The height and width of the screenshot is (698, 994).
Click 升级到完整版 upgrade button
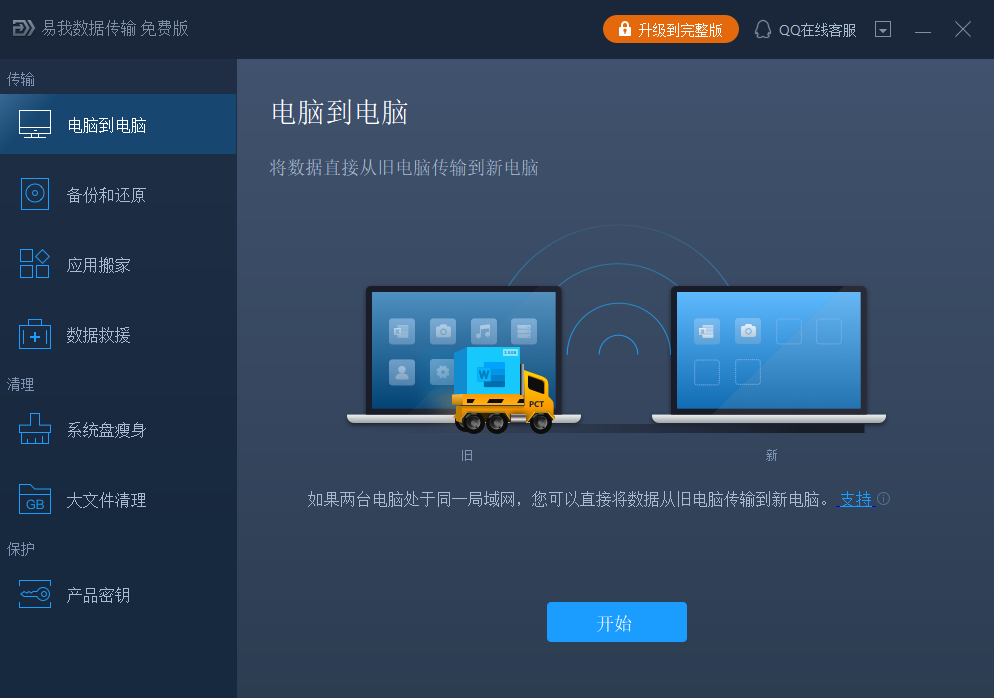(x=671, y=29)
